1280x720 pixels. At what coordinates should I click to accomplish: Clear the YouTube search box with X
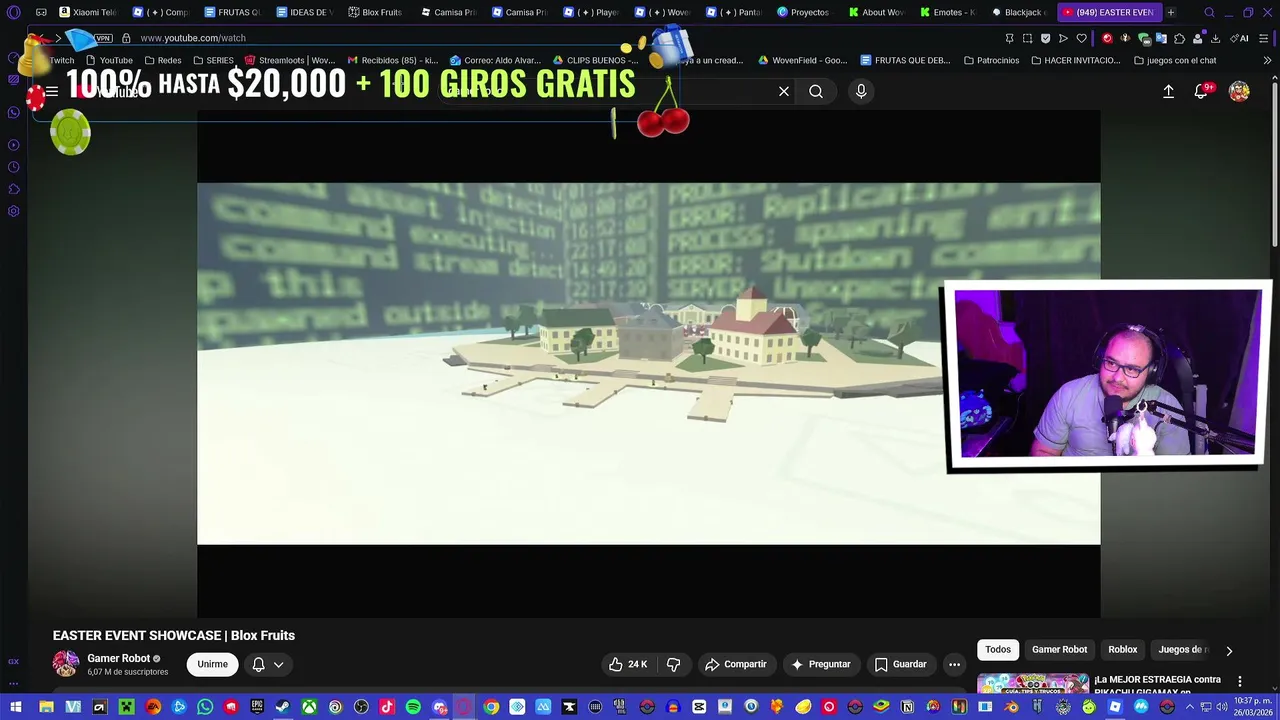tap(784, 91)
